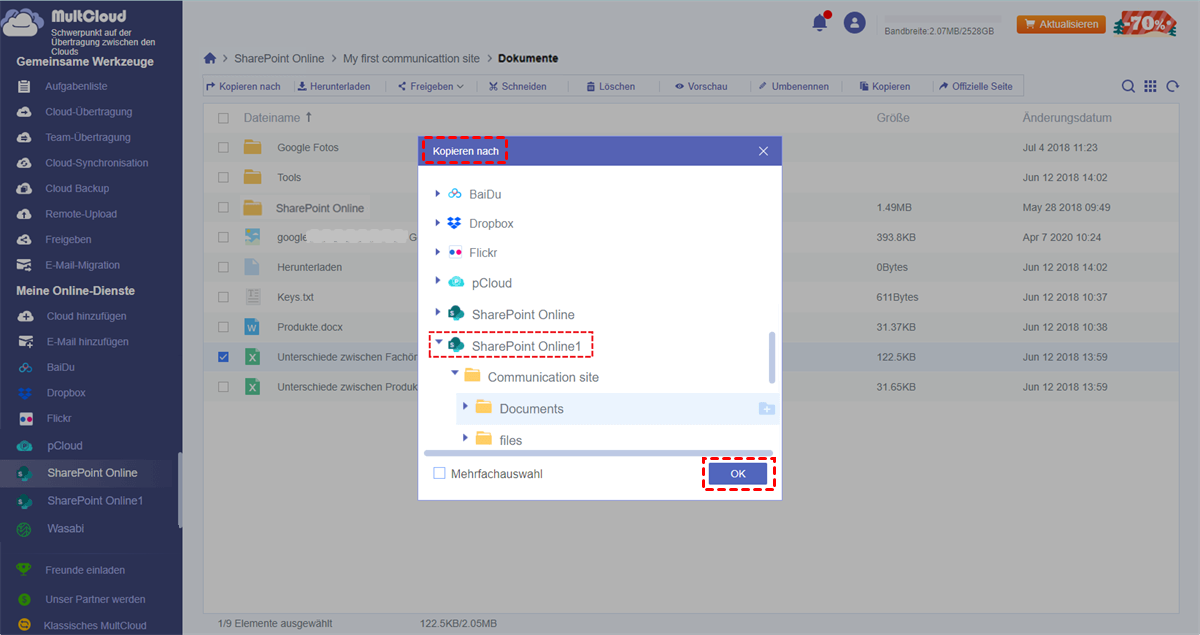This screenshot has height=635, width=1200.
Task: Toggle Mehrfachauswahl checkbox
Action: click(439, 474)
